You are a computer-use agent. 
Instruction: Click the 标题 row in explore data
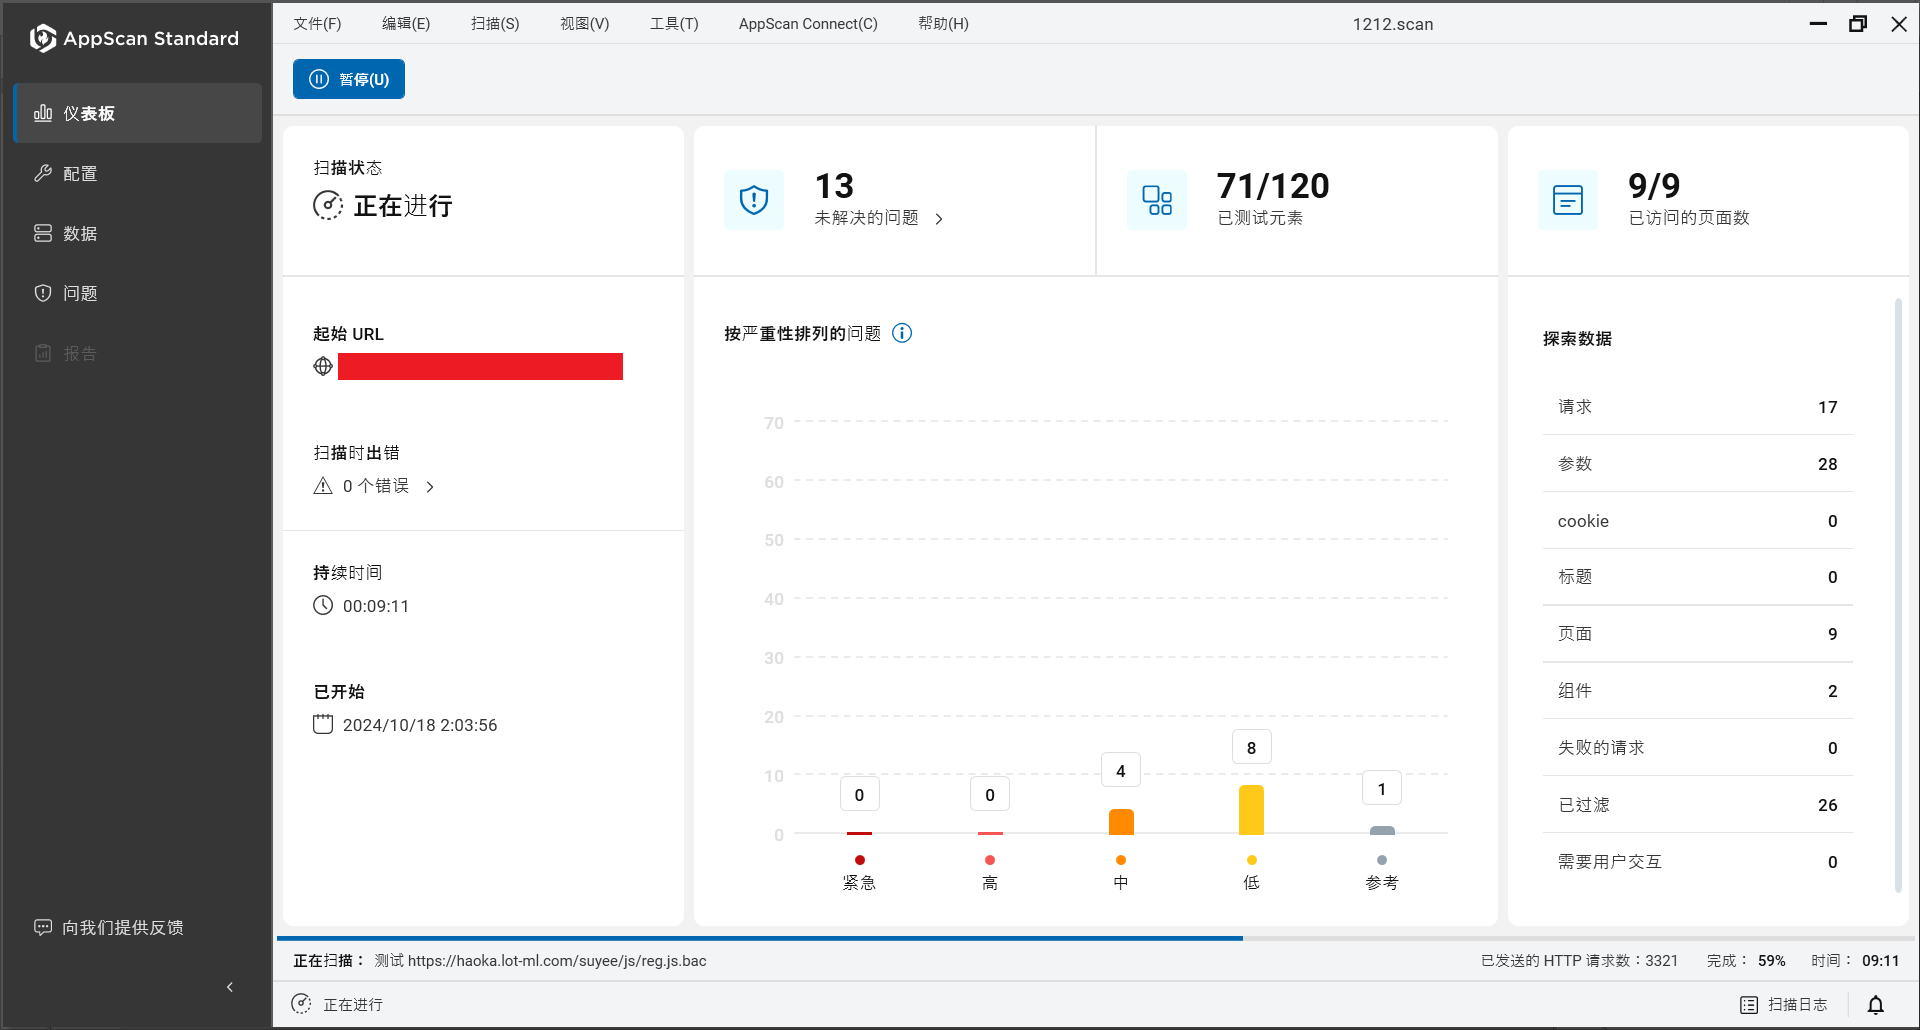[1698, 577]
